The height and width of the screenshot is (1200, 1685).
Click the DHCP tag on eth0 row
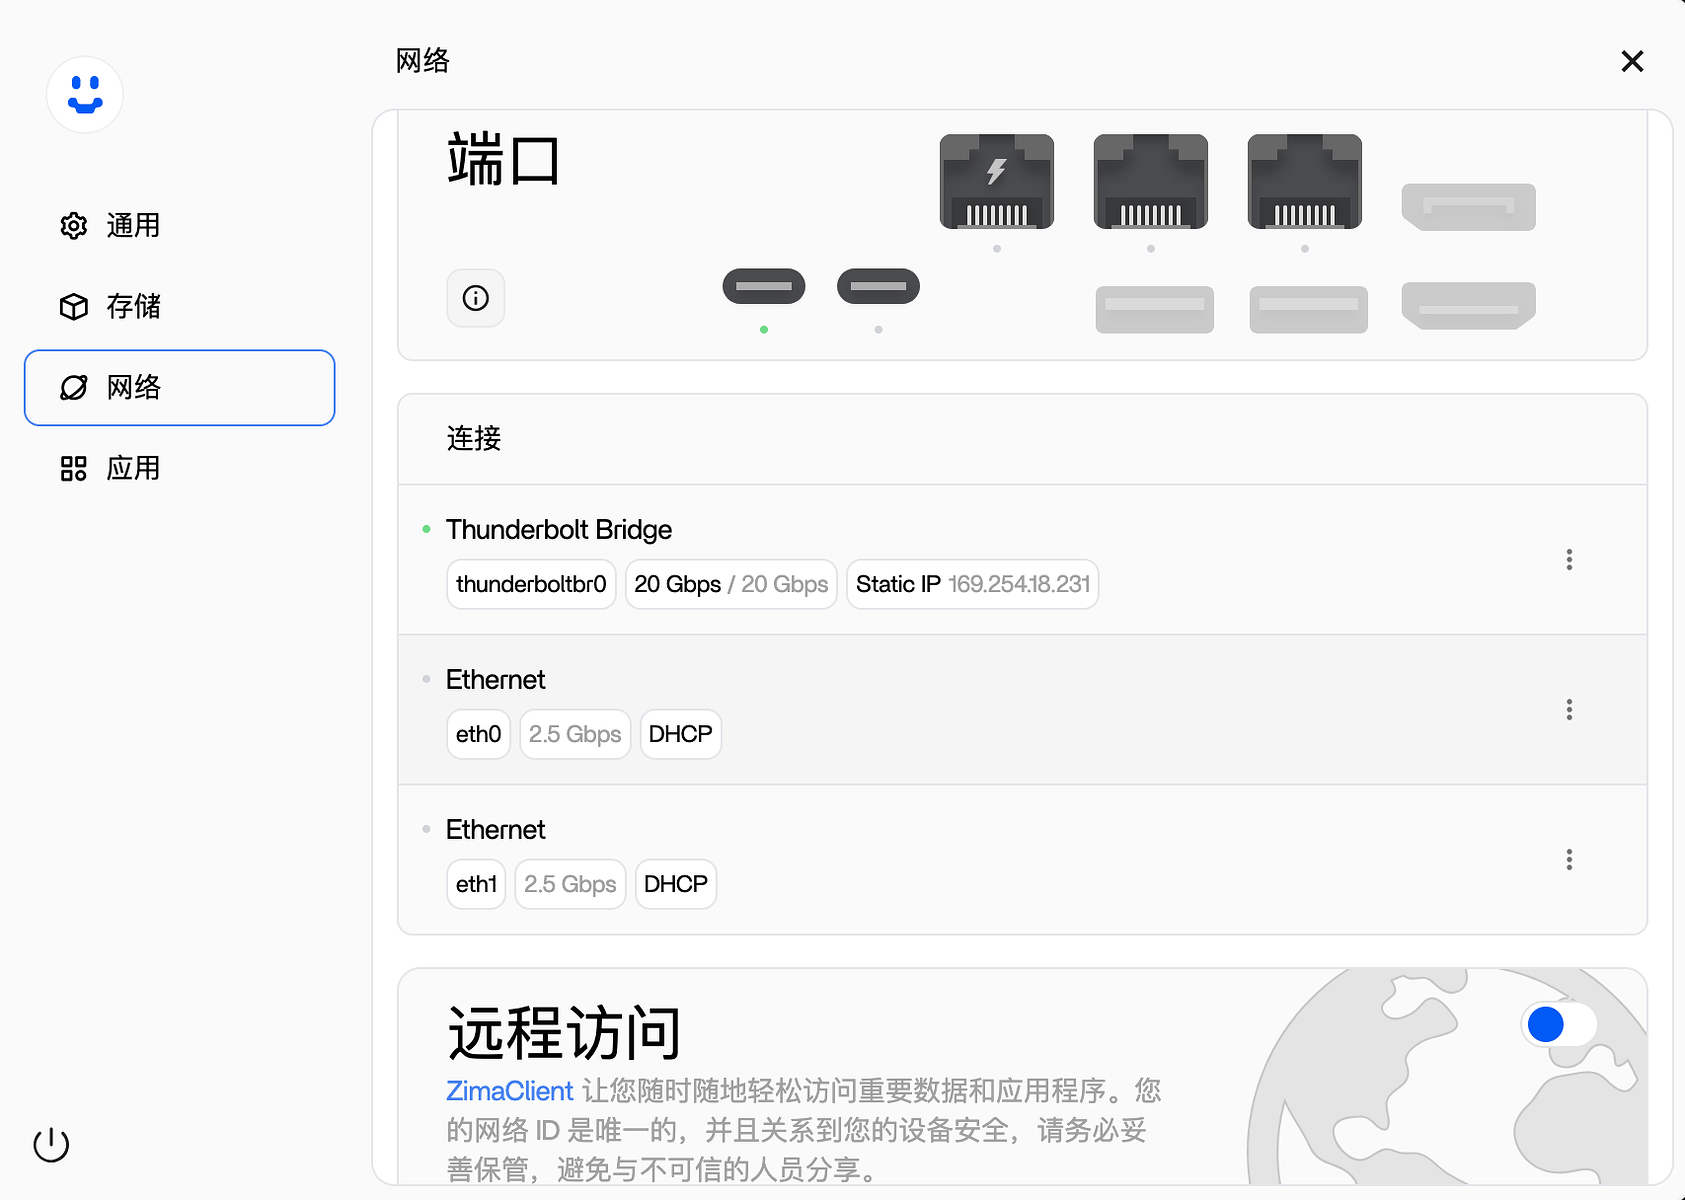tap(681, 734)
